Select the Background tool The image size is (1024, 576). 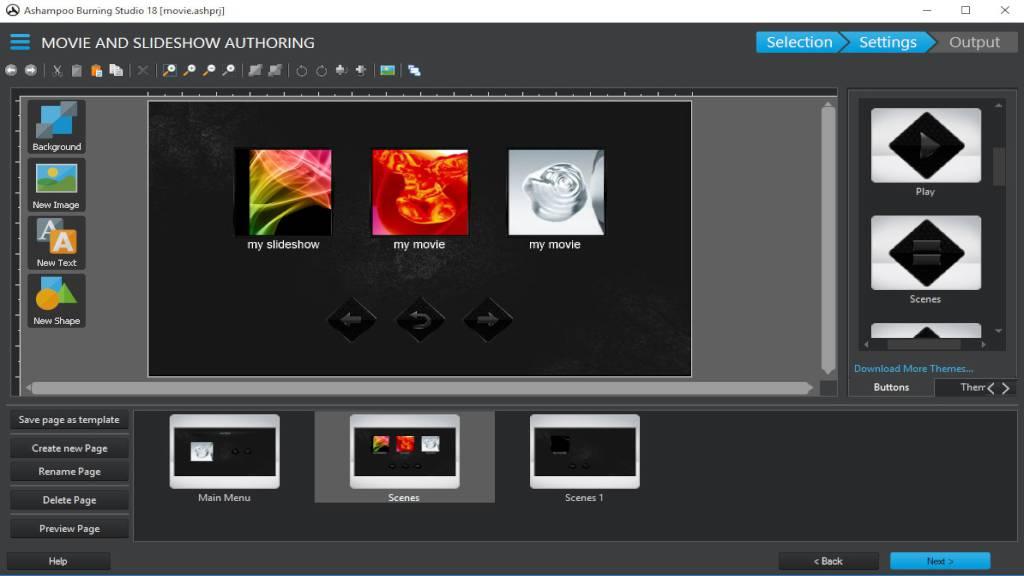coord(55,124)
